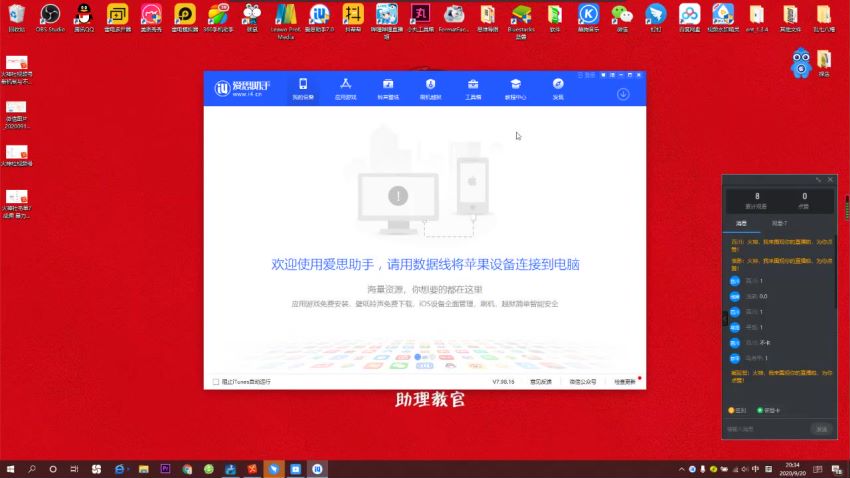Click the WeChat official account link
Screen dimensions: 850x478
[x=583, y=382]
